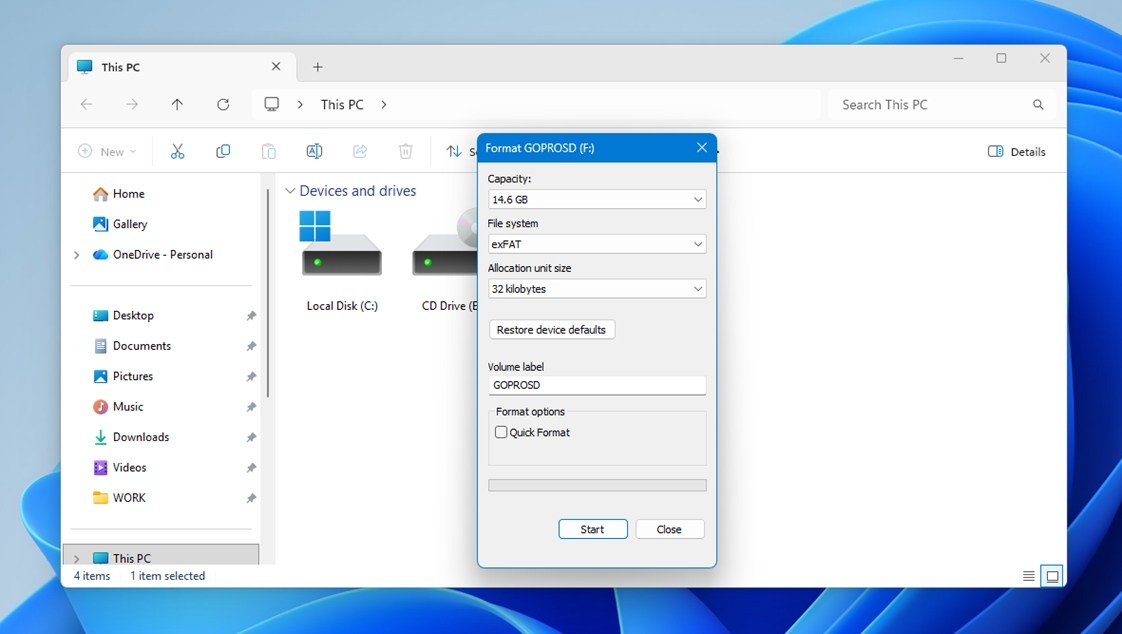Image resolution: width=1122 pixels, height=634 pixels.
Task: Click the Delete trash icon in toolbar
Action: 406,151
